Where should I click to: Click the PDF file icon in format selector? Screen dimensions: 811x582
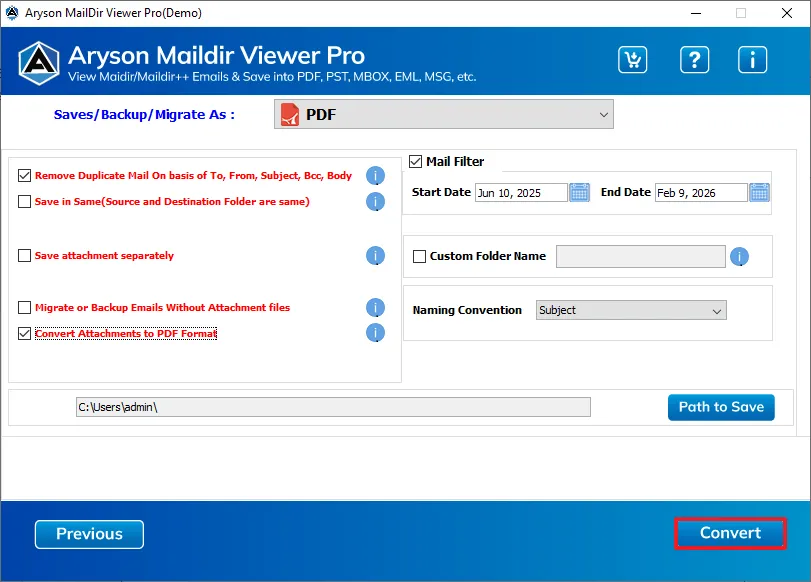coord(290,114)
